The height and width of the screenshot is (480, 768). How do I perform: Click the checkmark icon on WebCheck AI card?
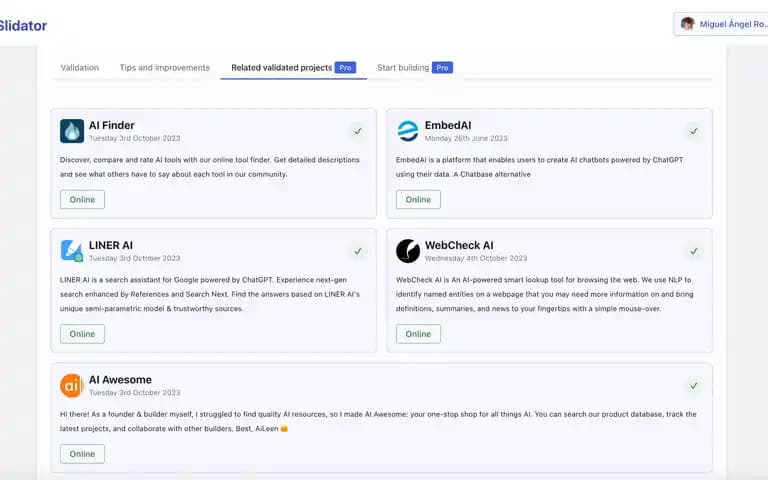click(694, 251)
